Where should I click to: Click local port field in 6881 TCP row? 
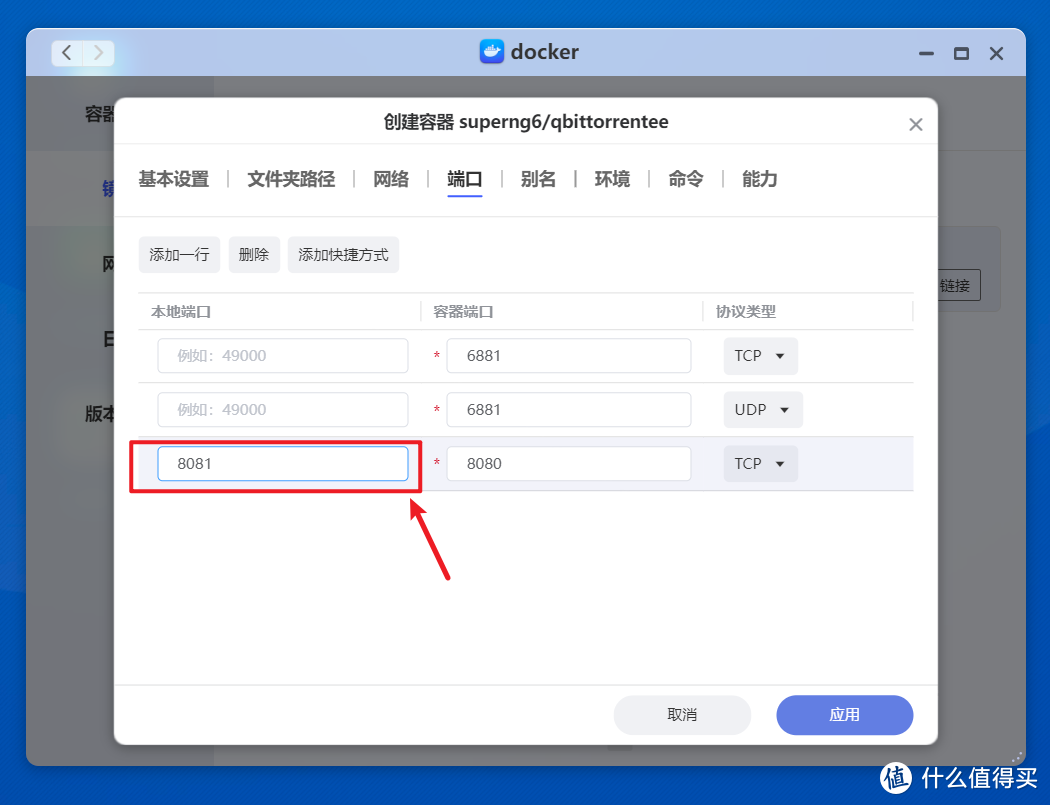[283, 356]
